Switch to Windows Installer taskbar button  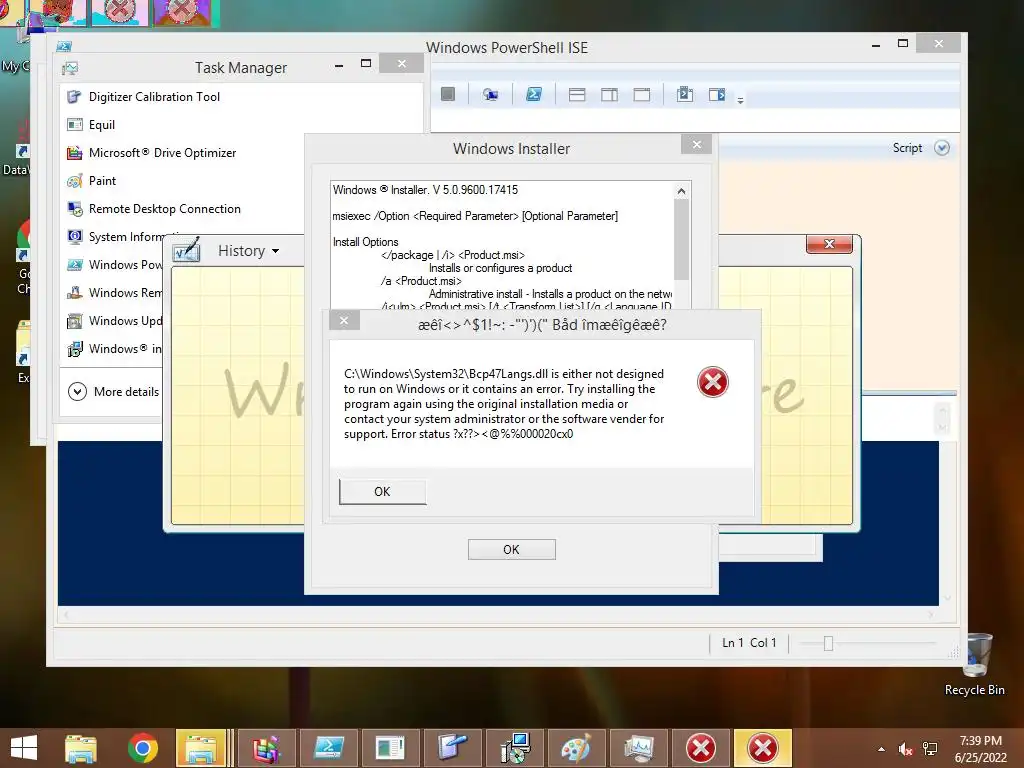click(x=515, y=748)
